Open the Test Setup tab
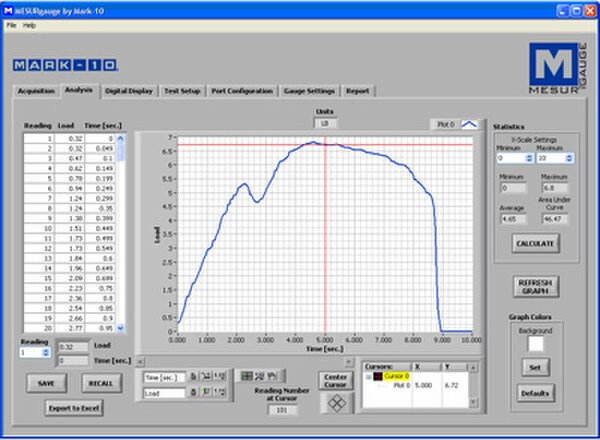Image resolution: width=600 pixels, height=440 pixels. coord(182,91)
